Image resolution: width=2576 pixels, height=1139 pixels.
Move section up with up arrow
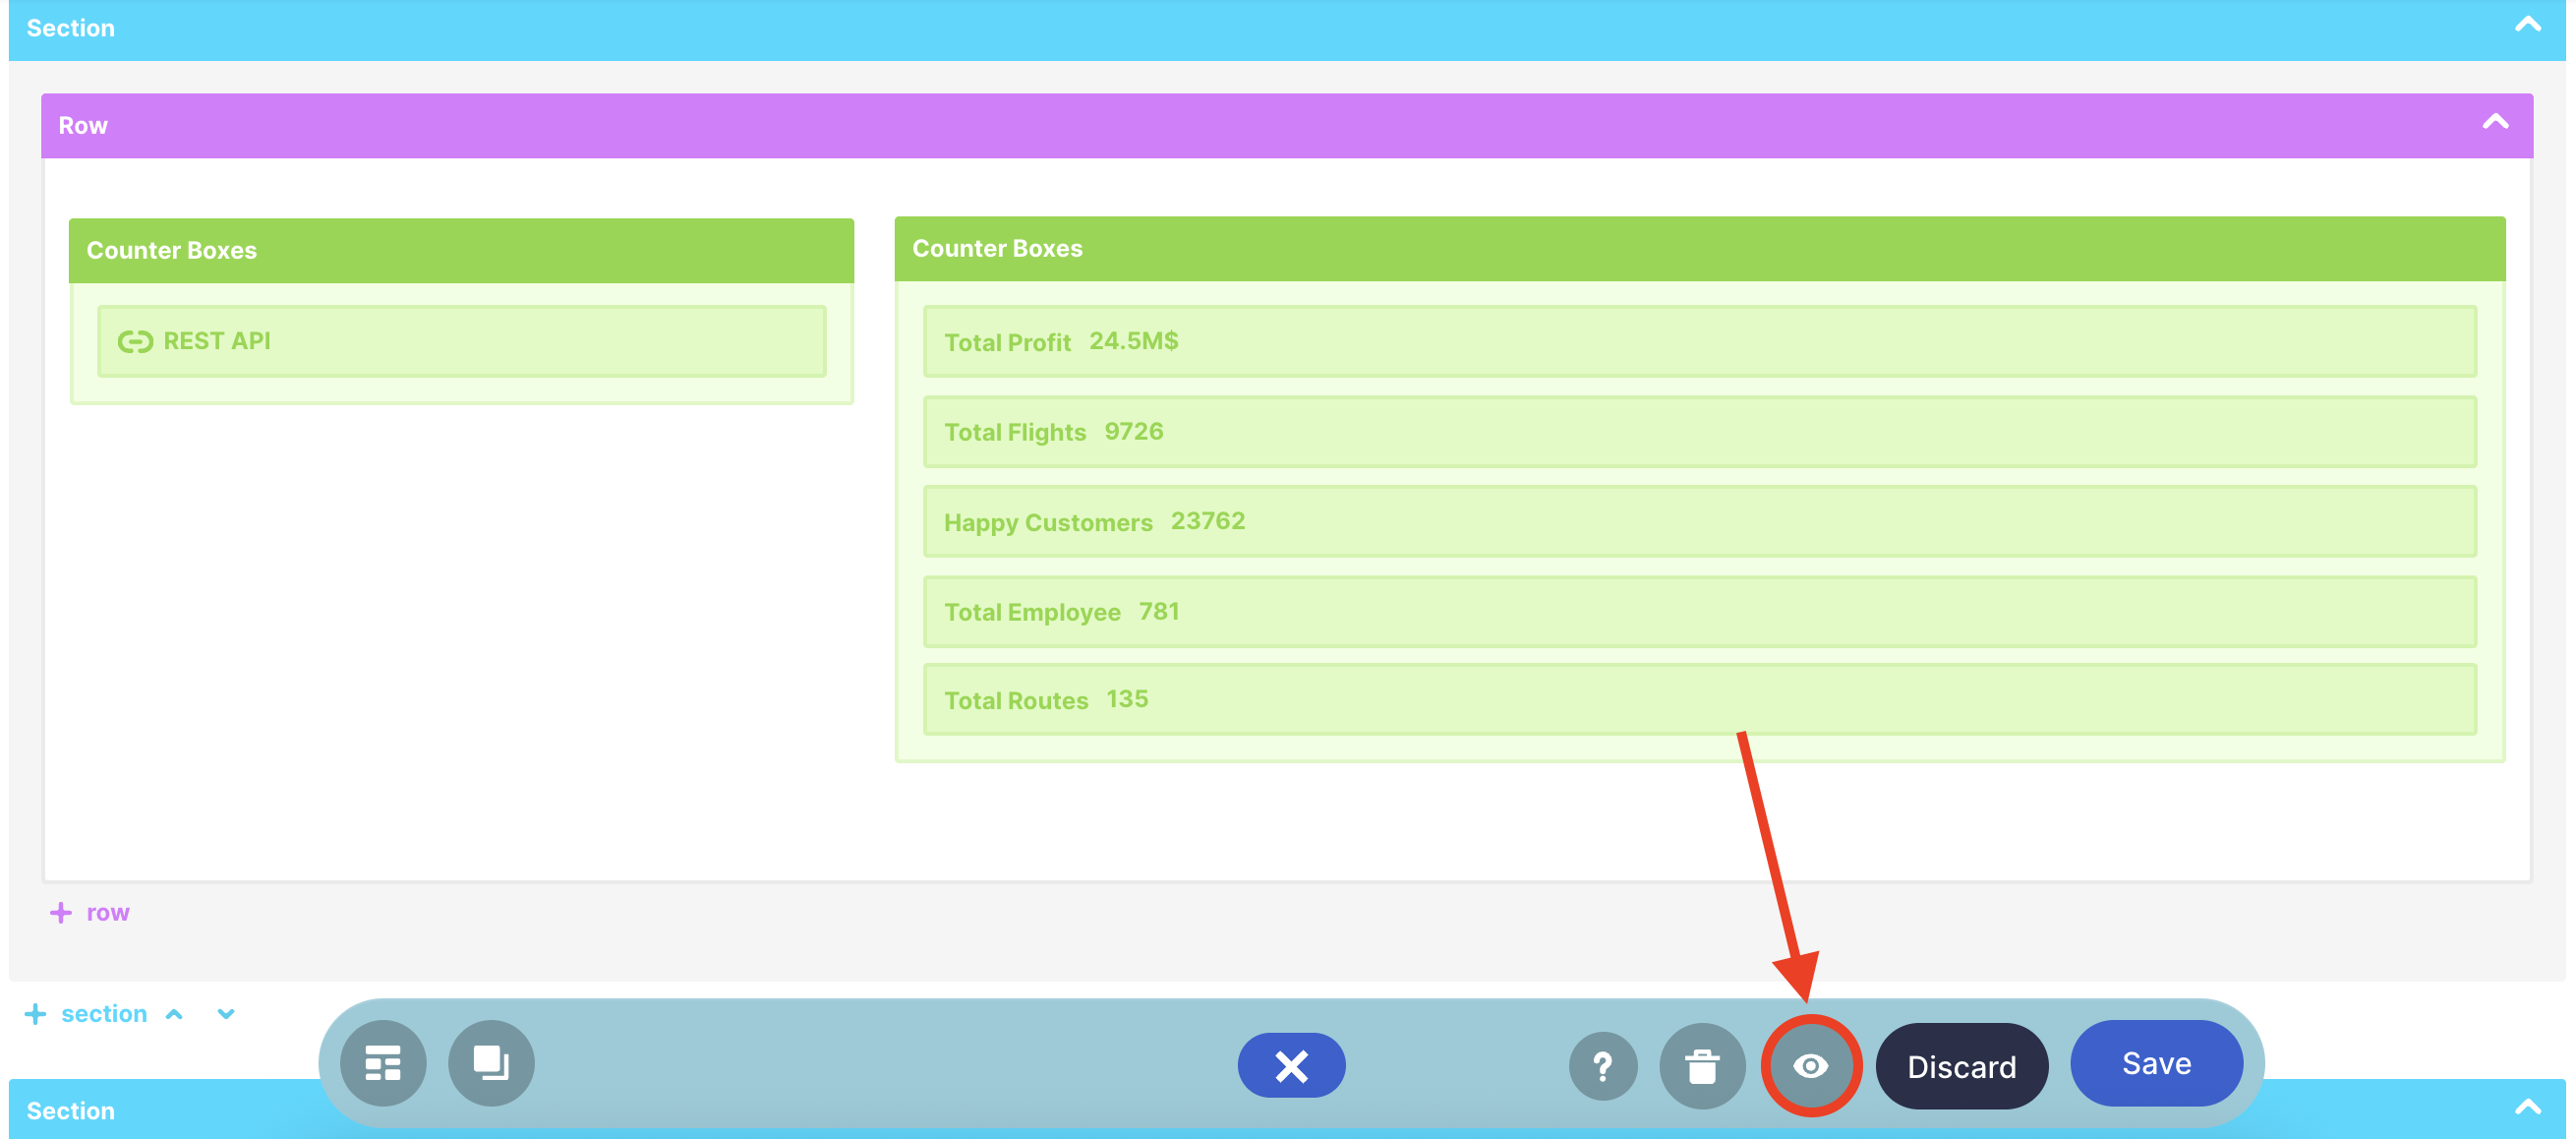pyautogui.click(x=174, y=1014)
